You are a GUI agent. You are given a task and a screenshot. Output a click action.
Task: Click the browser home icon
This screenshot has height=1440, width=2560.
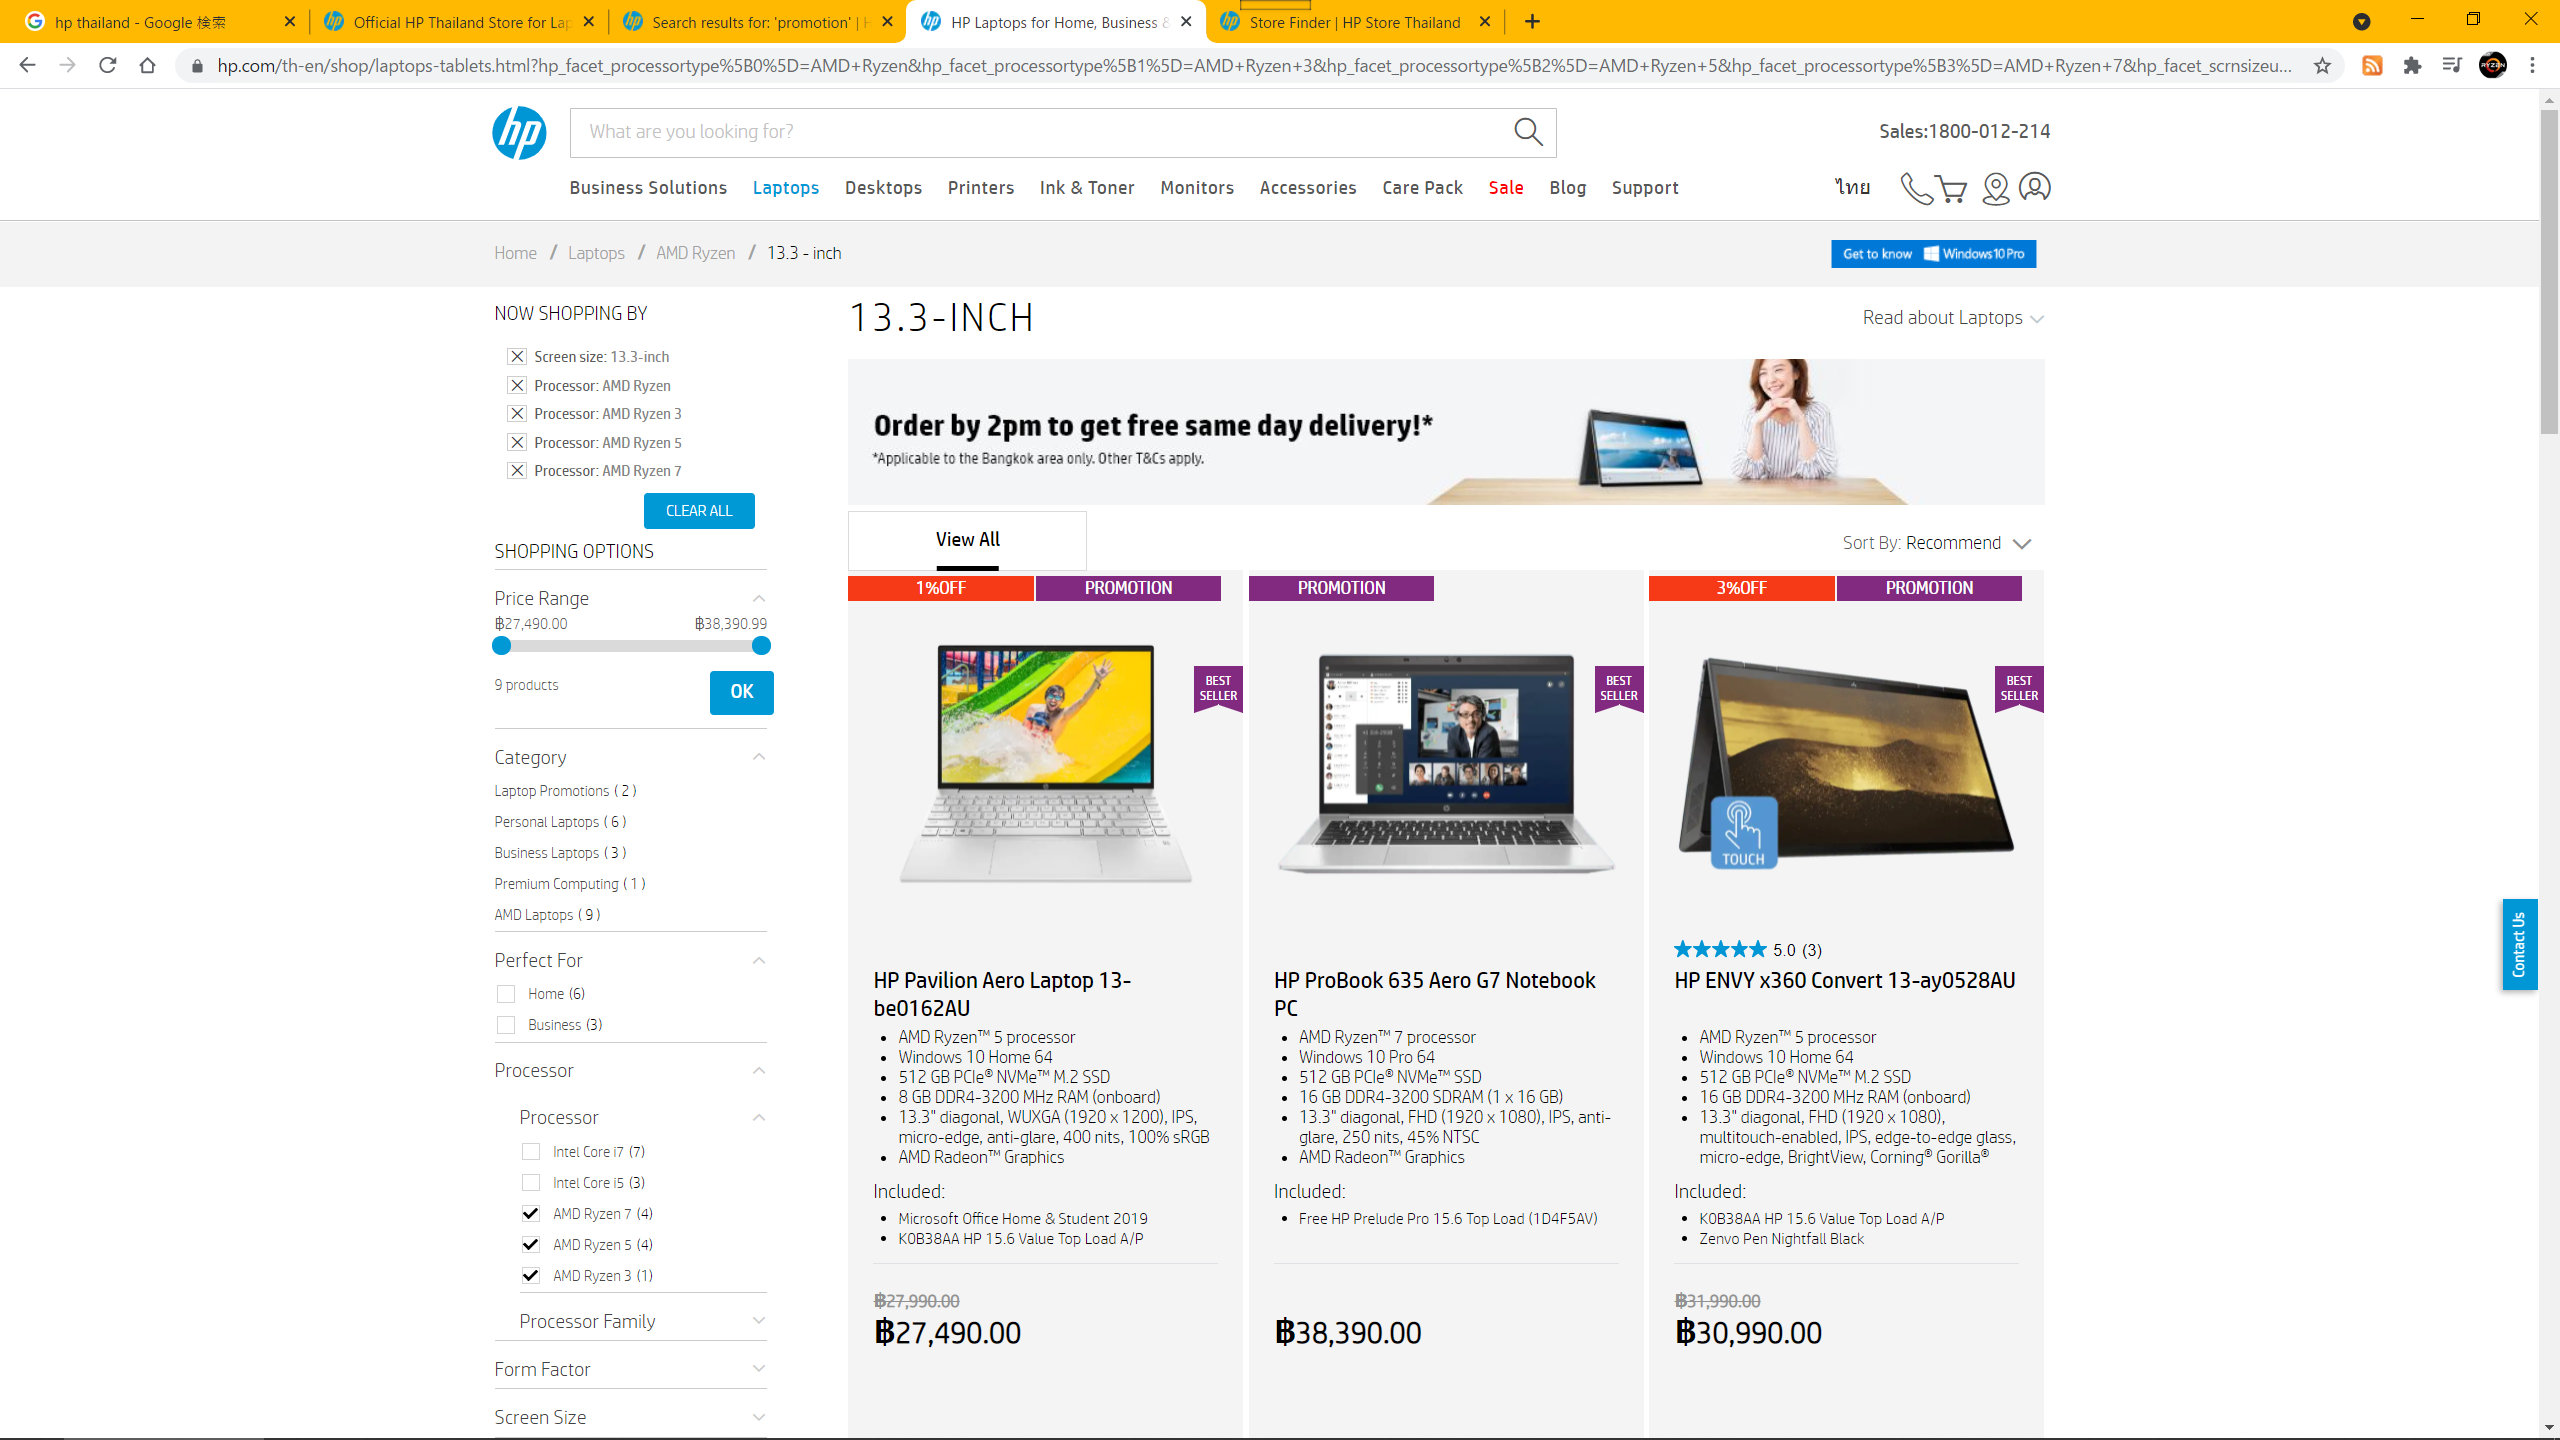point(147,65)
